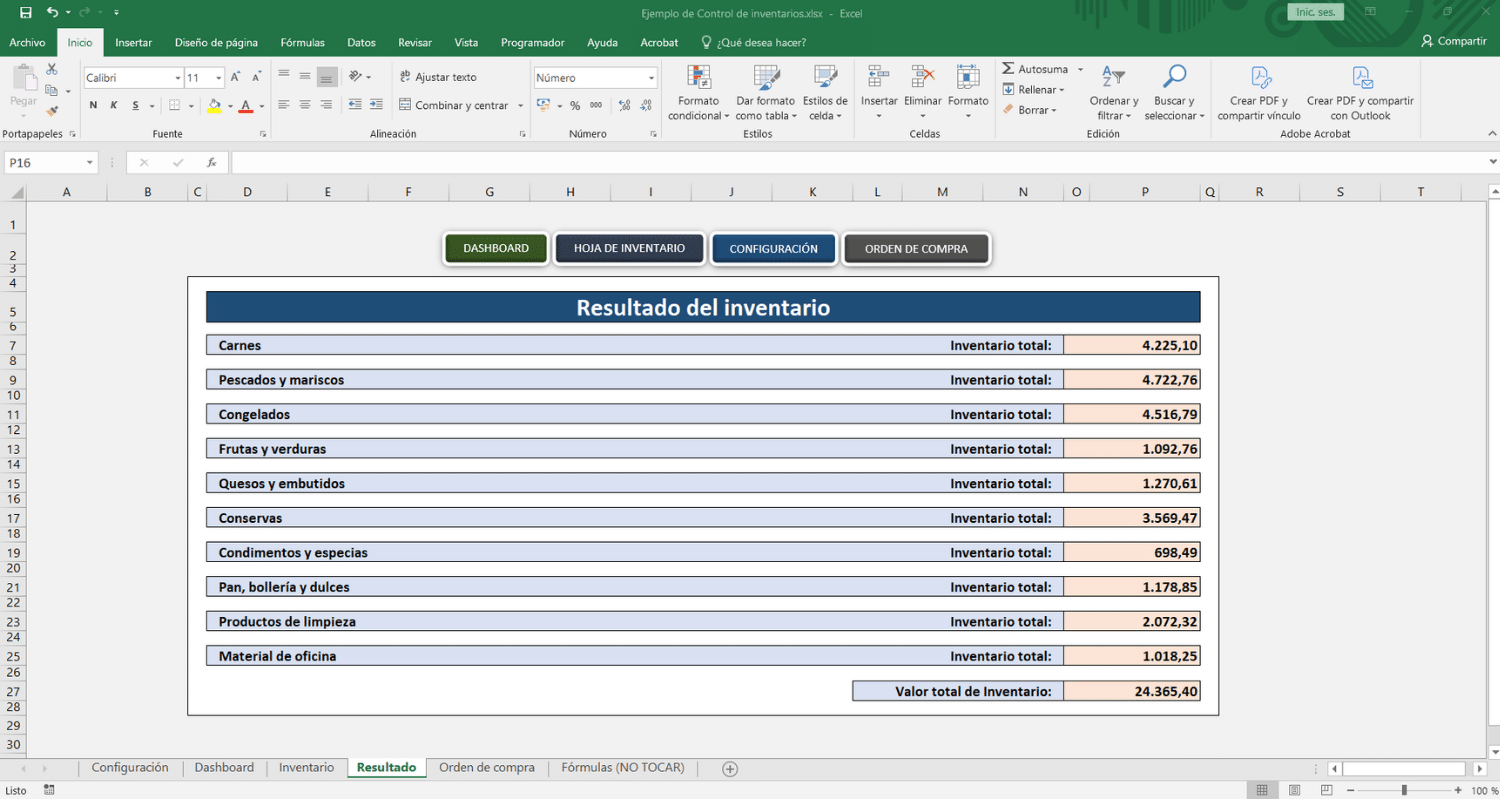Apply percent style format
The width and height of the screenshot is (1500, 799).
point(575,105)
